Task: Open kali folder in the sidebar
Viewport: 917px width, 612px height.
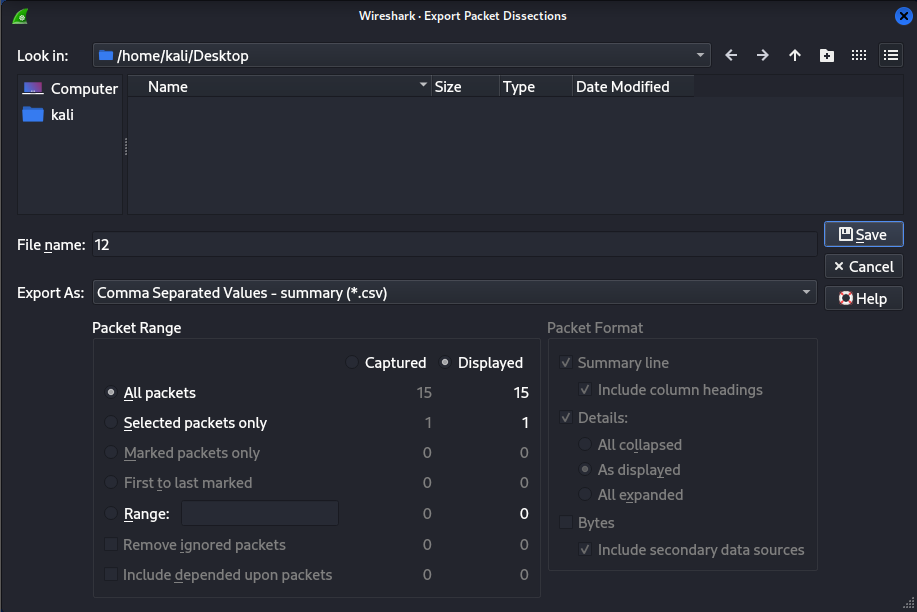Action: (x=48, y=115)
